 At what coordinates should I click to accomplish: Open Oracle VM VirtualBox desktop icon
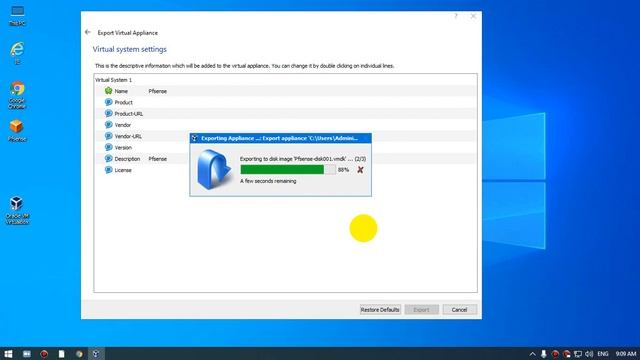(17, 211)
